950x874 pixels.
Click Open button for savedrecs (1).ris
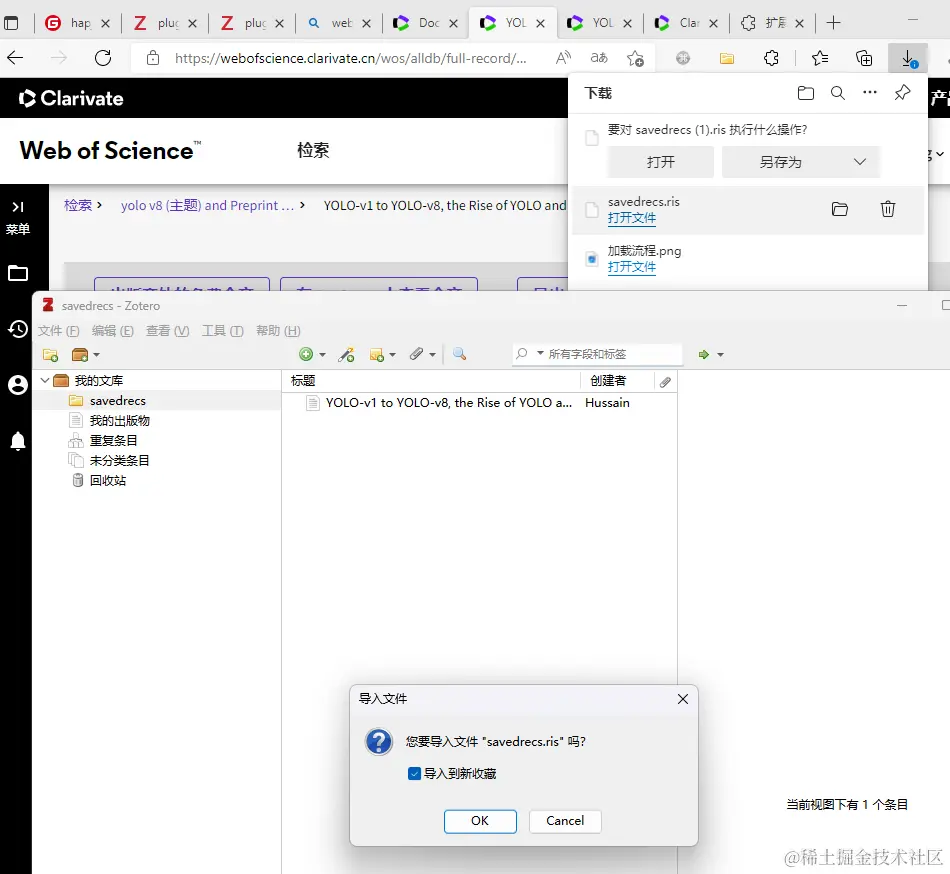click(660, 162)
